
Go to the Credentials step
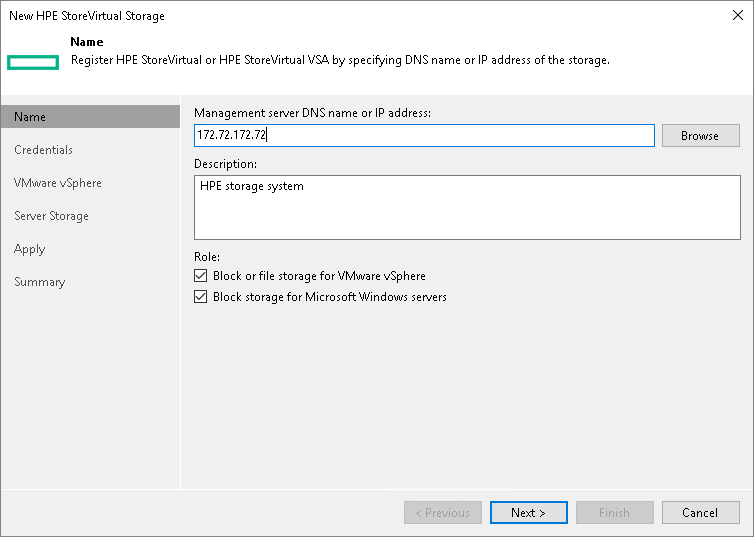click(43, 150)
